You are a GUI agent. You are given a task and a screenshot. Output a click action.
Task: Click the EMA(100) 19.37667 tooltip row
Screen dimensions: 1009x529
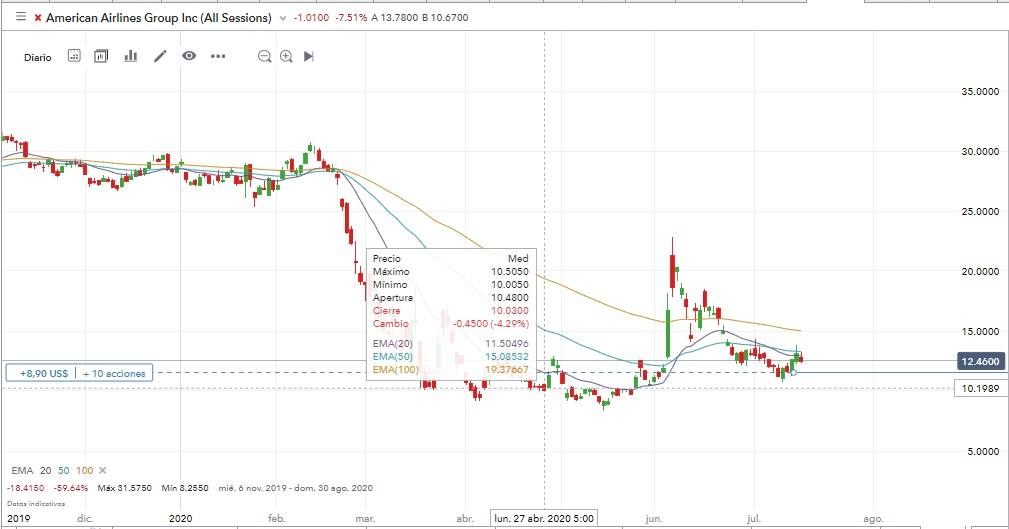click(x=450, y=369)
